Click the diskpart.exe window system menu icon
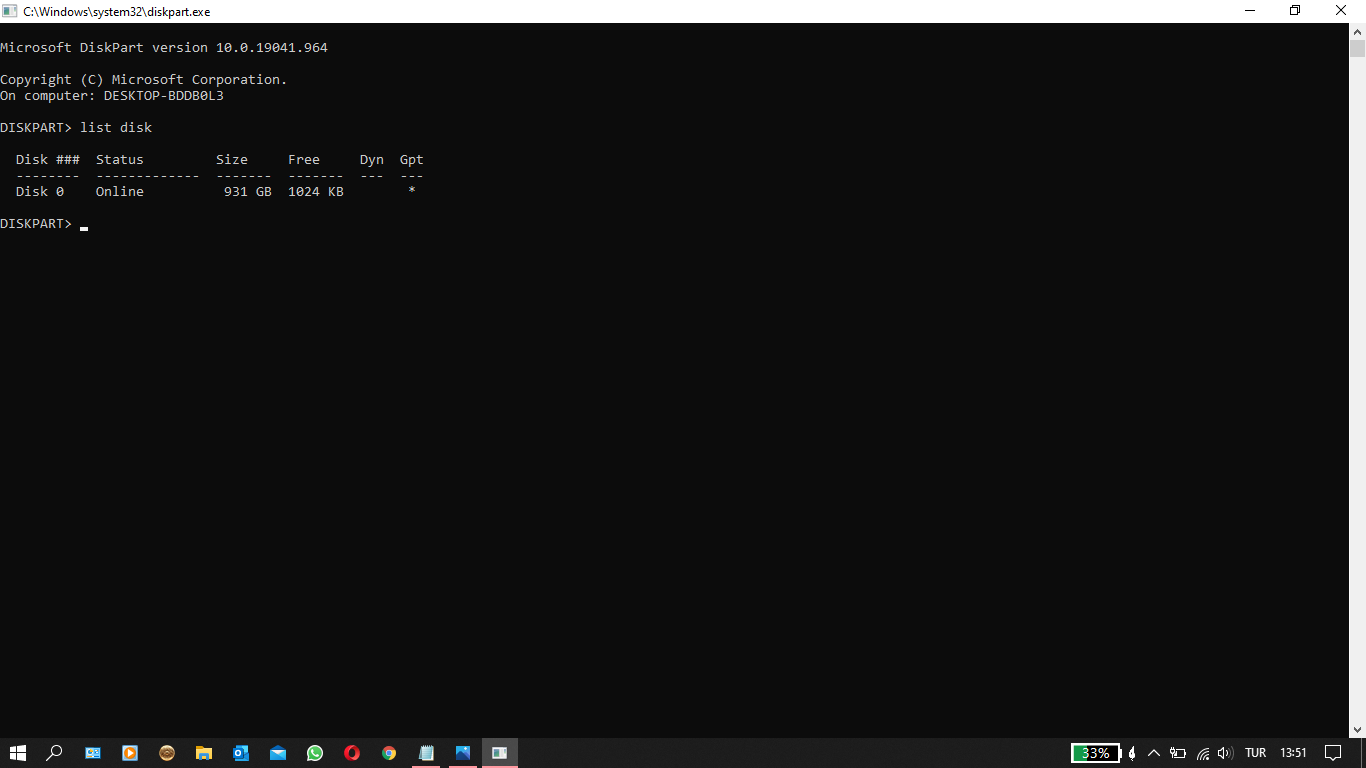The height and width of the screenshot is (768, 1366). [10, 11]
